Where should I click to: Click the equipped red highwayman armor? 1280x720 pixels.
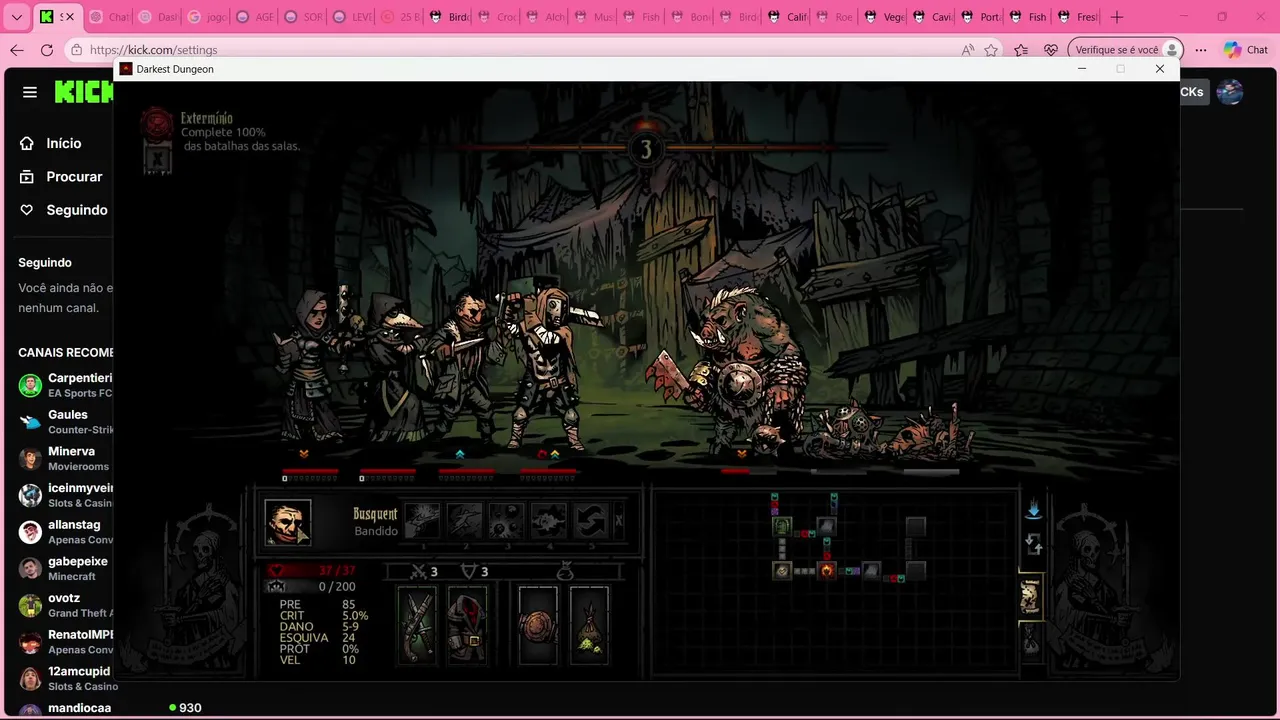467,625
